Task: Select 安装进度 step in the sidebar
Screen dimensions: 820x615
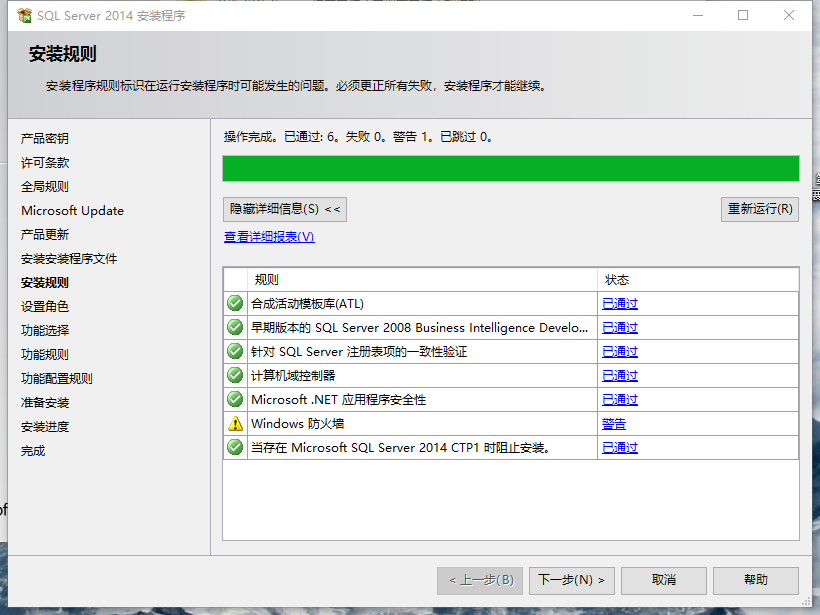Action: (45, 427)
